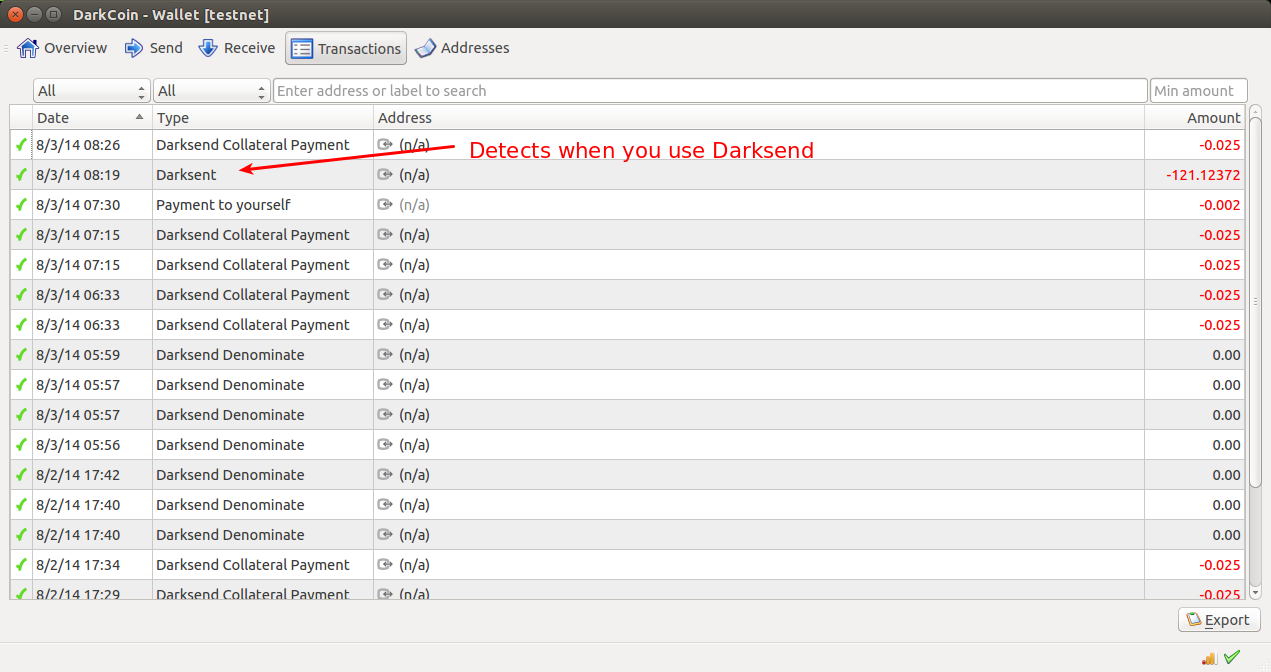
Task: Click the Receive download arrow icon
Action: pos(208,48)
